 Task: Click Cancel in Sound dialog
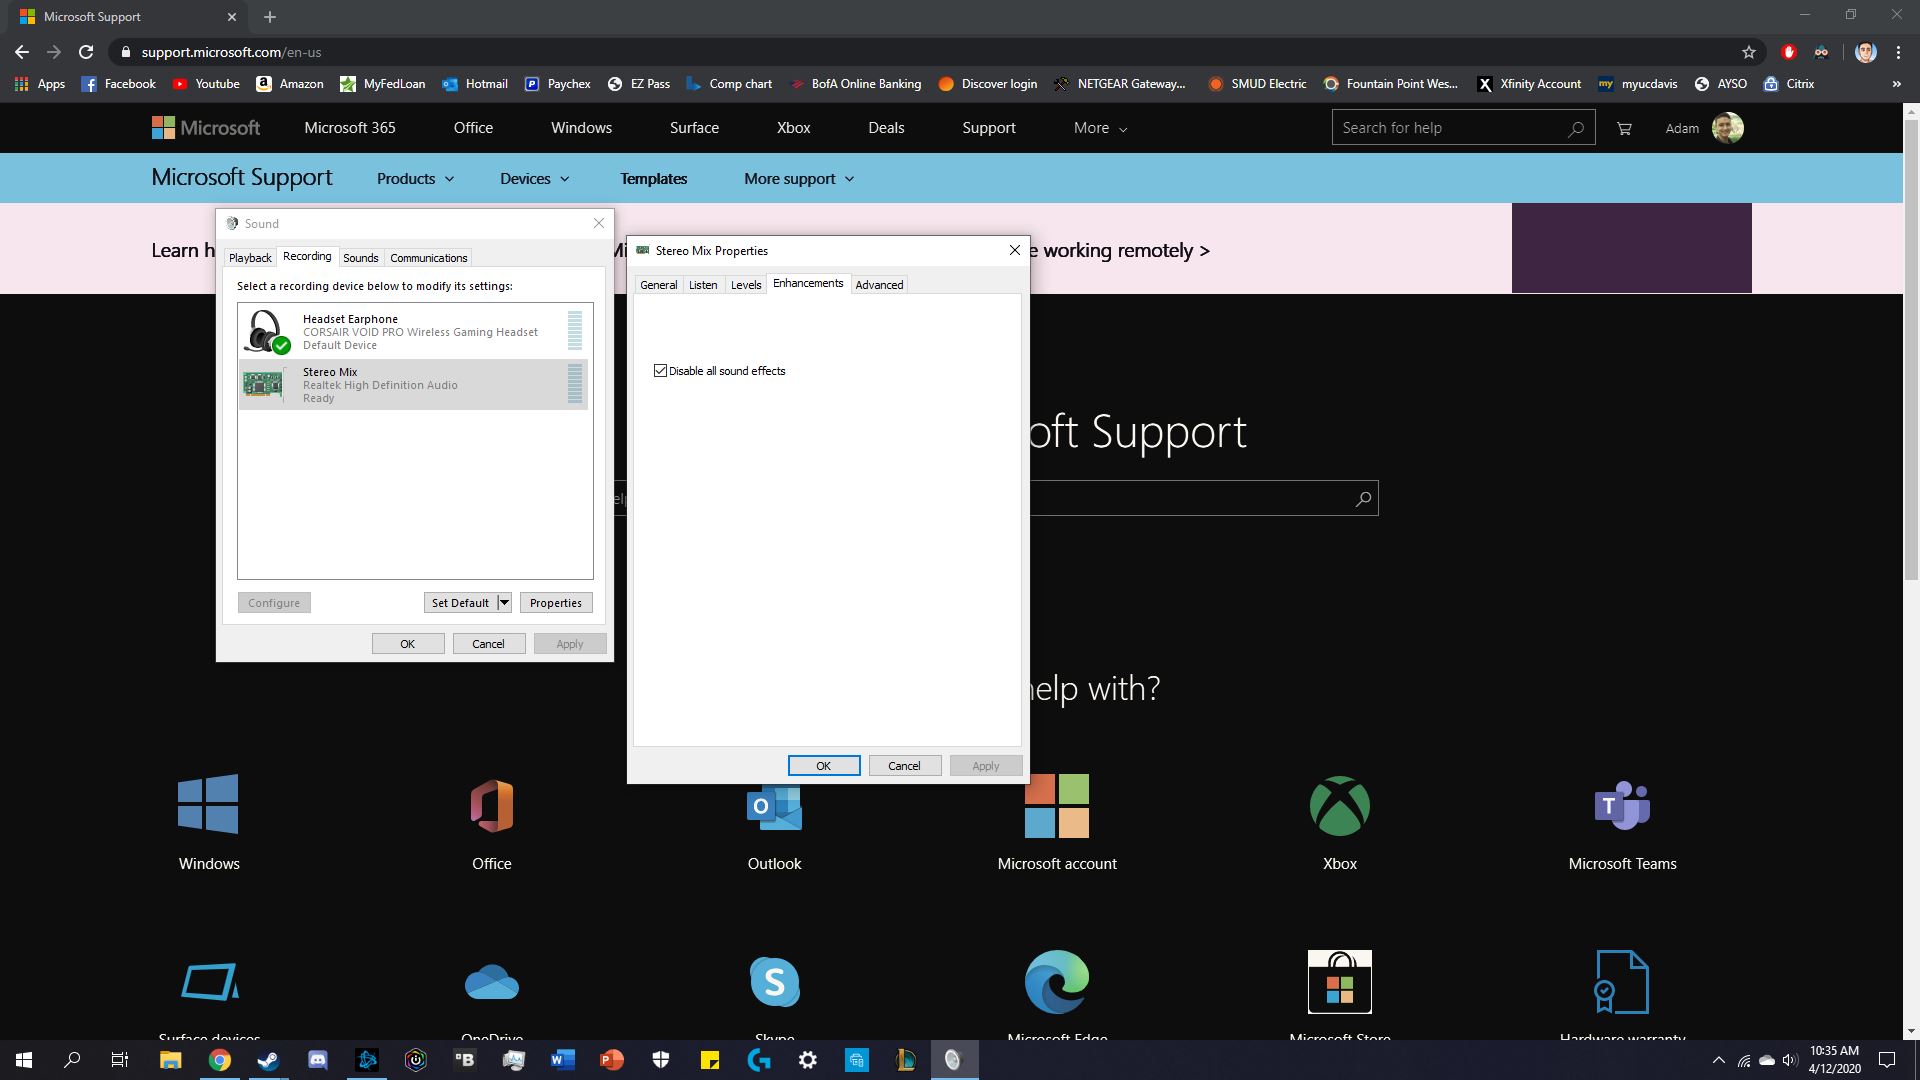[489, 644]
